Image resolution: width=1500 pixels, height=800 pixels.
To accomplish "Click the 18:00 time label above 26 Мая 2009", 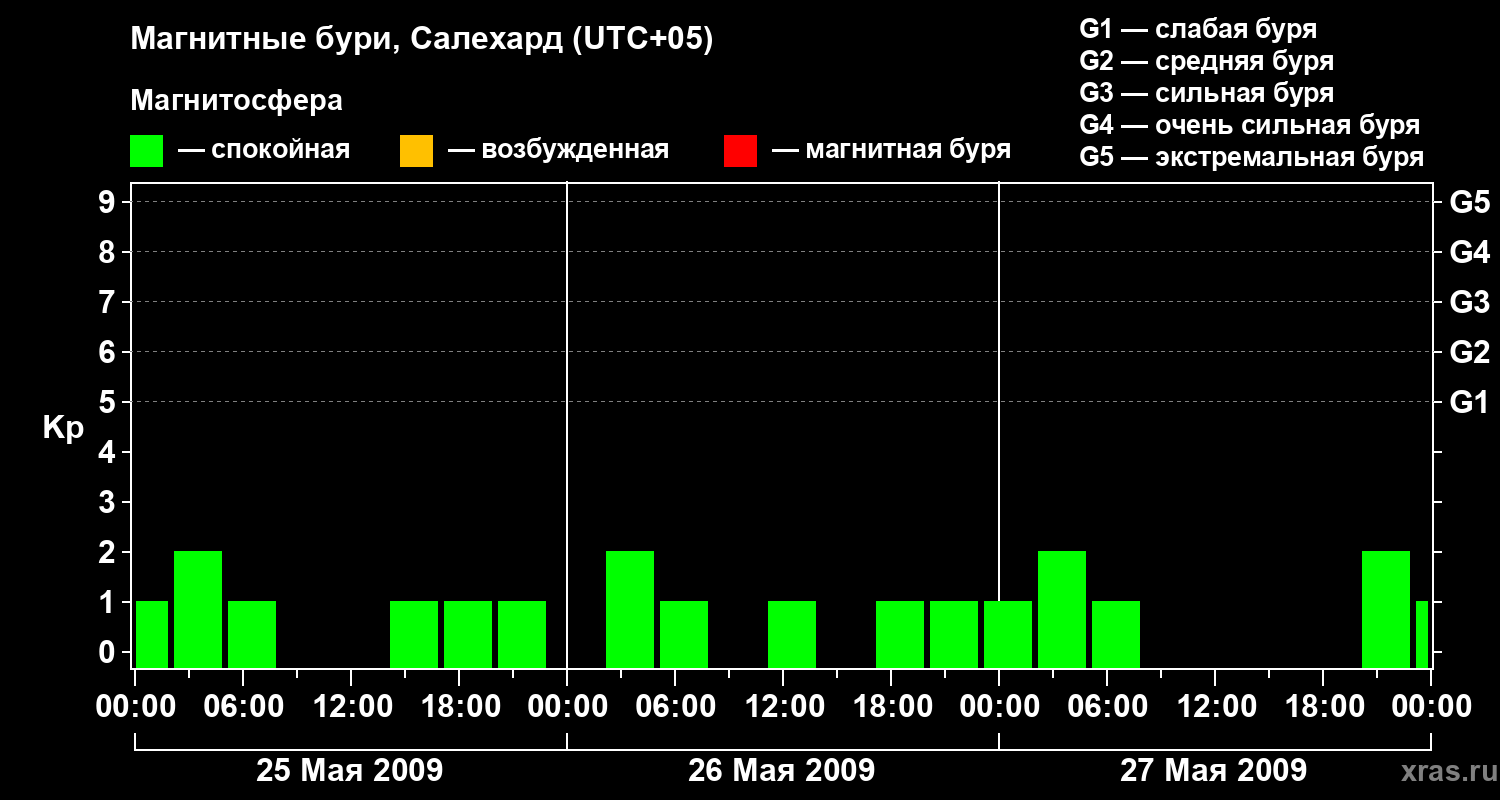I will [x=891, y=707].
